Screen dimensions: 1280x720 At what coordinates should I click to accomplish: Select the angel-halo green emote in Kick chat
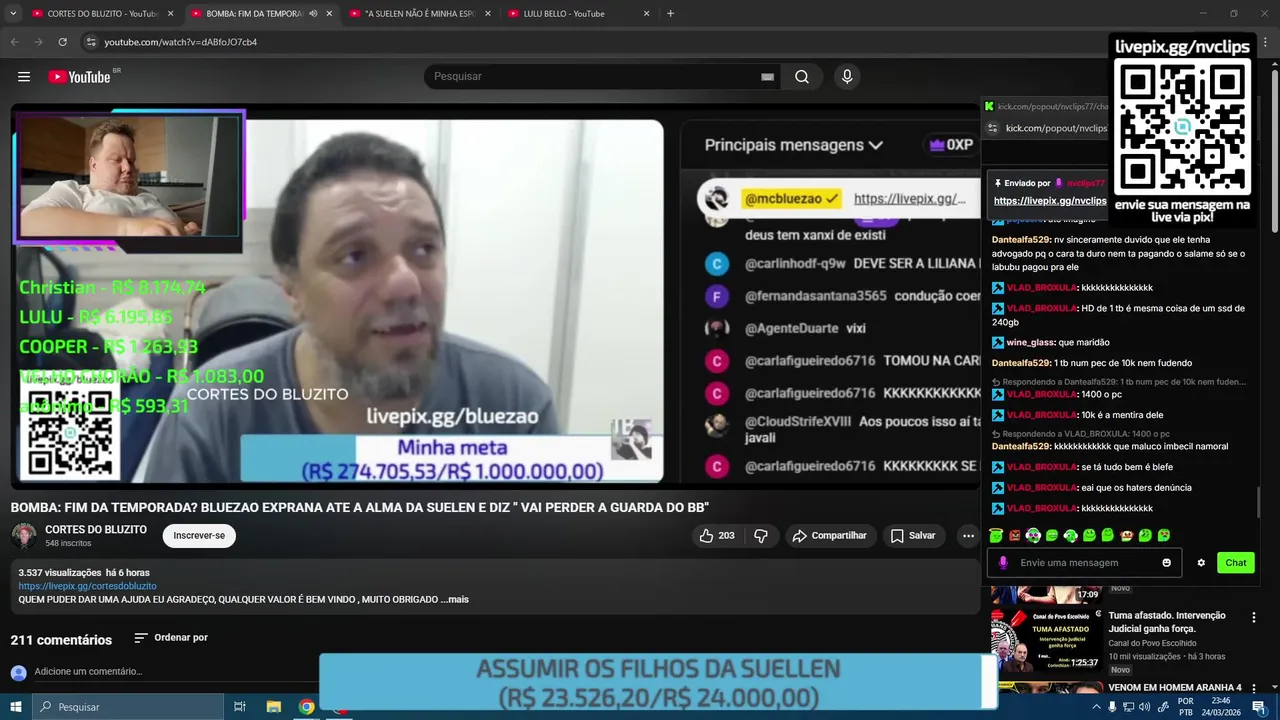pyautogui.click(x=996, y=535)
